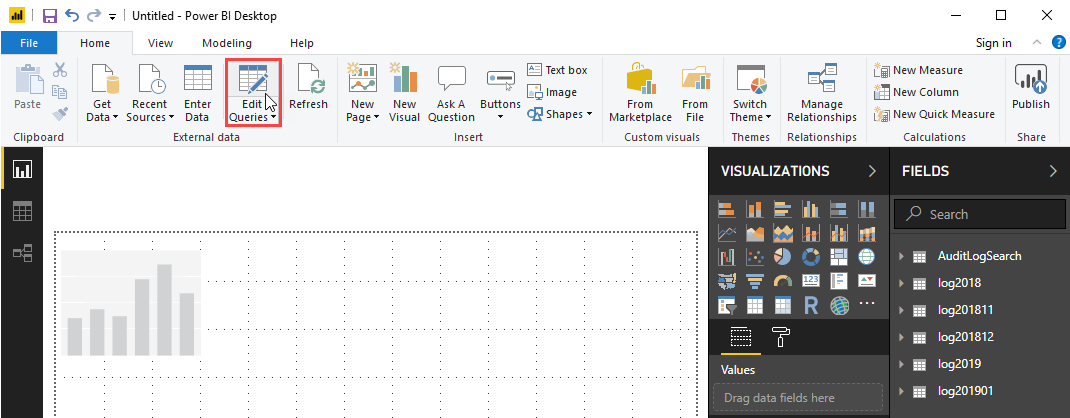This screenshot has width=1070, height=418.
Task: Click the Sign in link
Action: 994,43
